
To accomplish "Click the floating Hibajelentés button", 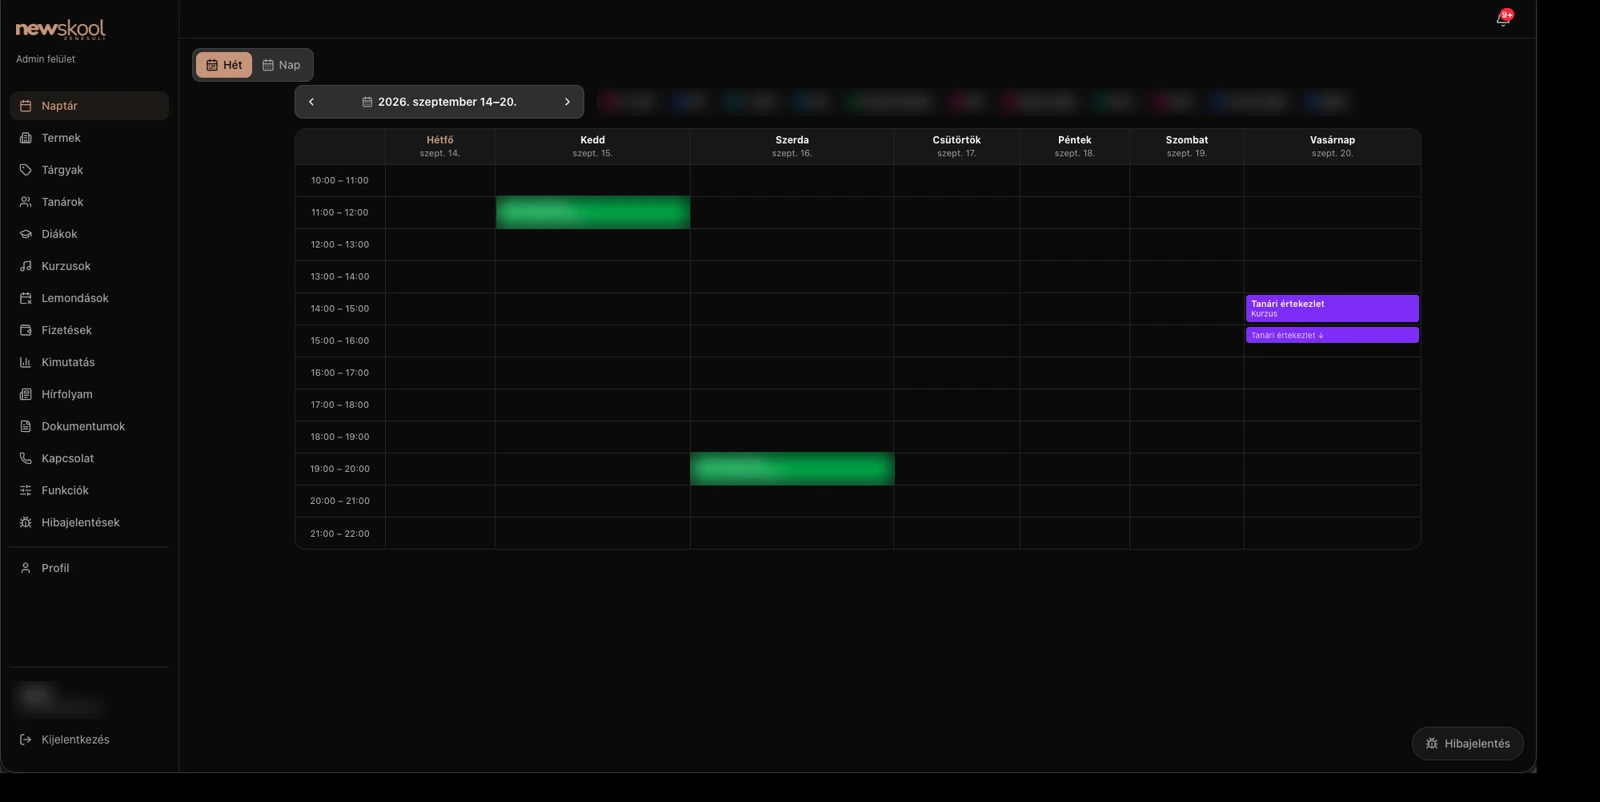I will pyautogui.click(x=1467, y=743).
